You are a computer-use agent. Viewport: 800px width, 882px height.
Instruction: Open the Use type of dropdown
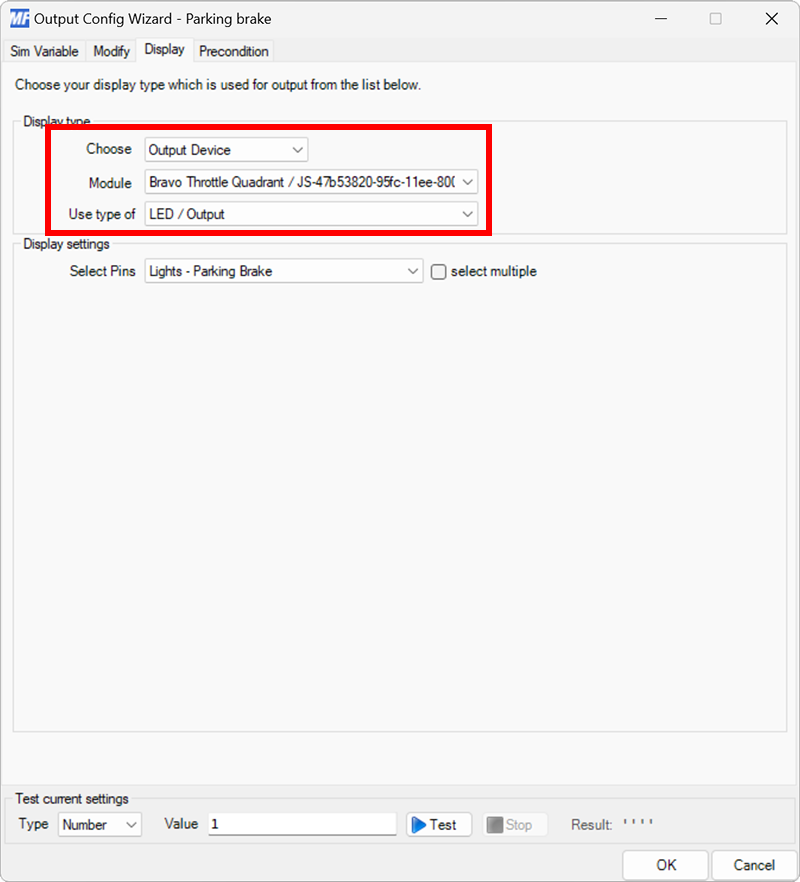click(465, 214)
